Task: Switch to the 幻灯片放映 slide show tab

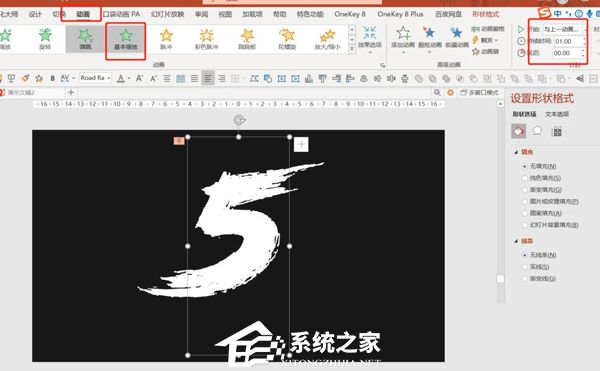Action: [x=167, y=14]
